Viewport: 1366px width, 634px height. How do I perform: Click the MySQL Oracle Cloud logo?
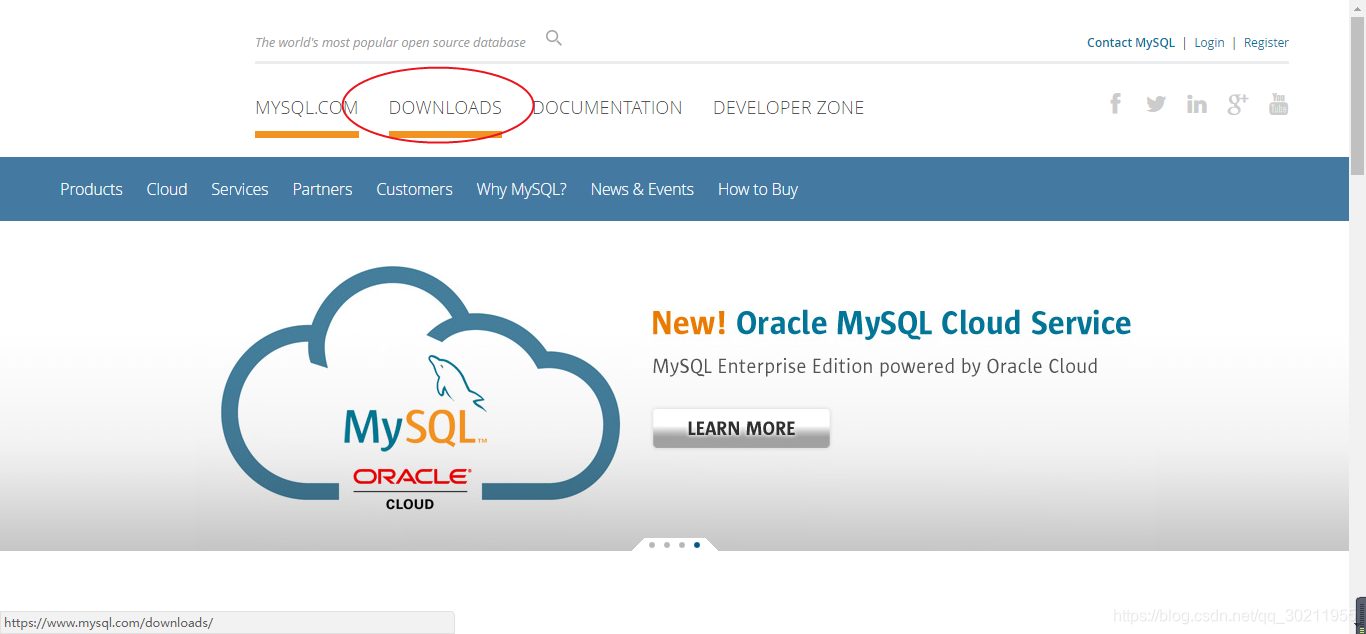tap(420, 390)
